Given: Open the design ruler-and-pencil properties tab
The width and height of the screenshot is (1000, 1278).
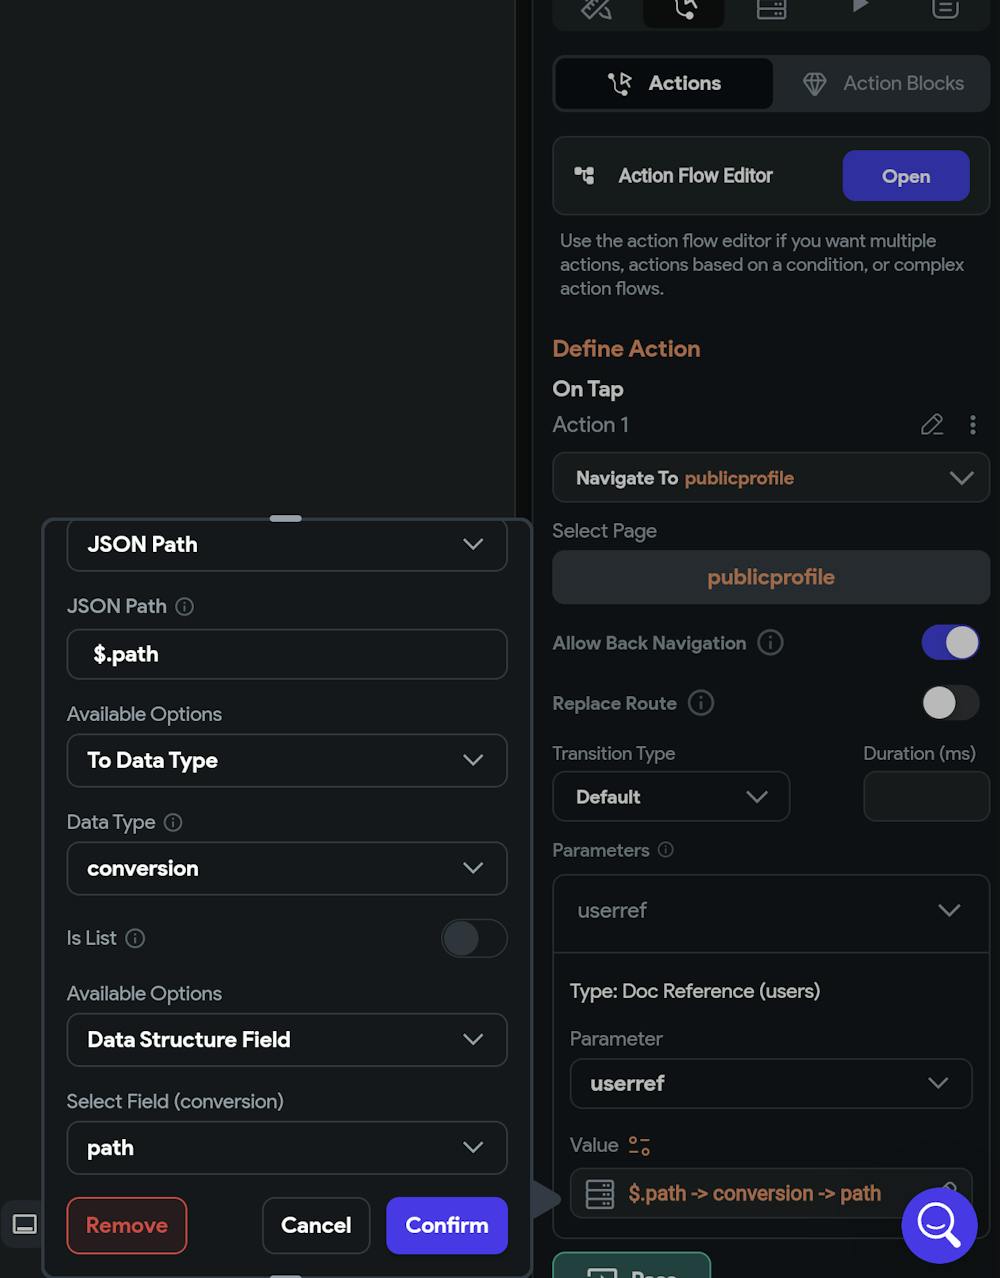Looking at the screenshot, I should pyautogui.click(x=596, y=9).
